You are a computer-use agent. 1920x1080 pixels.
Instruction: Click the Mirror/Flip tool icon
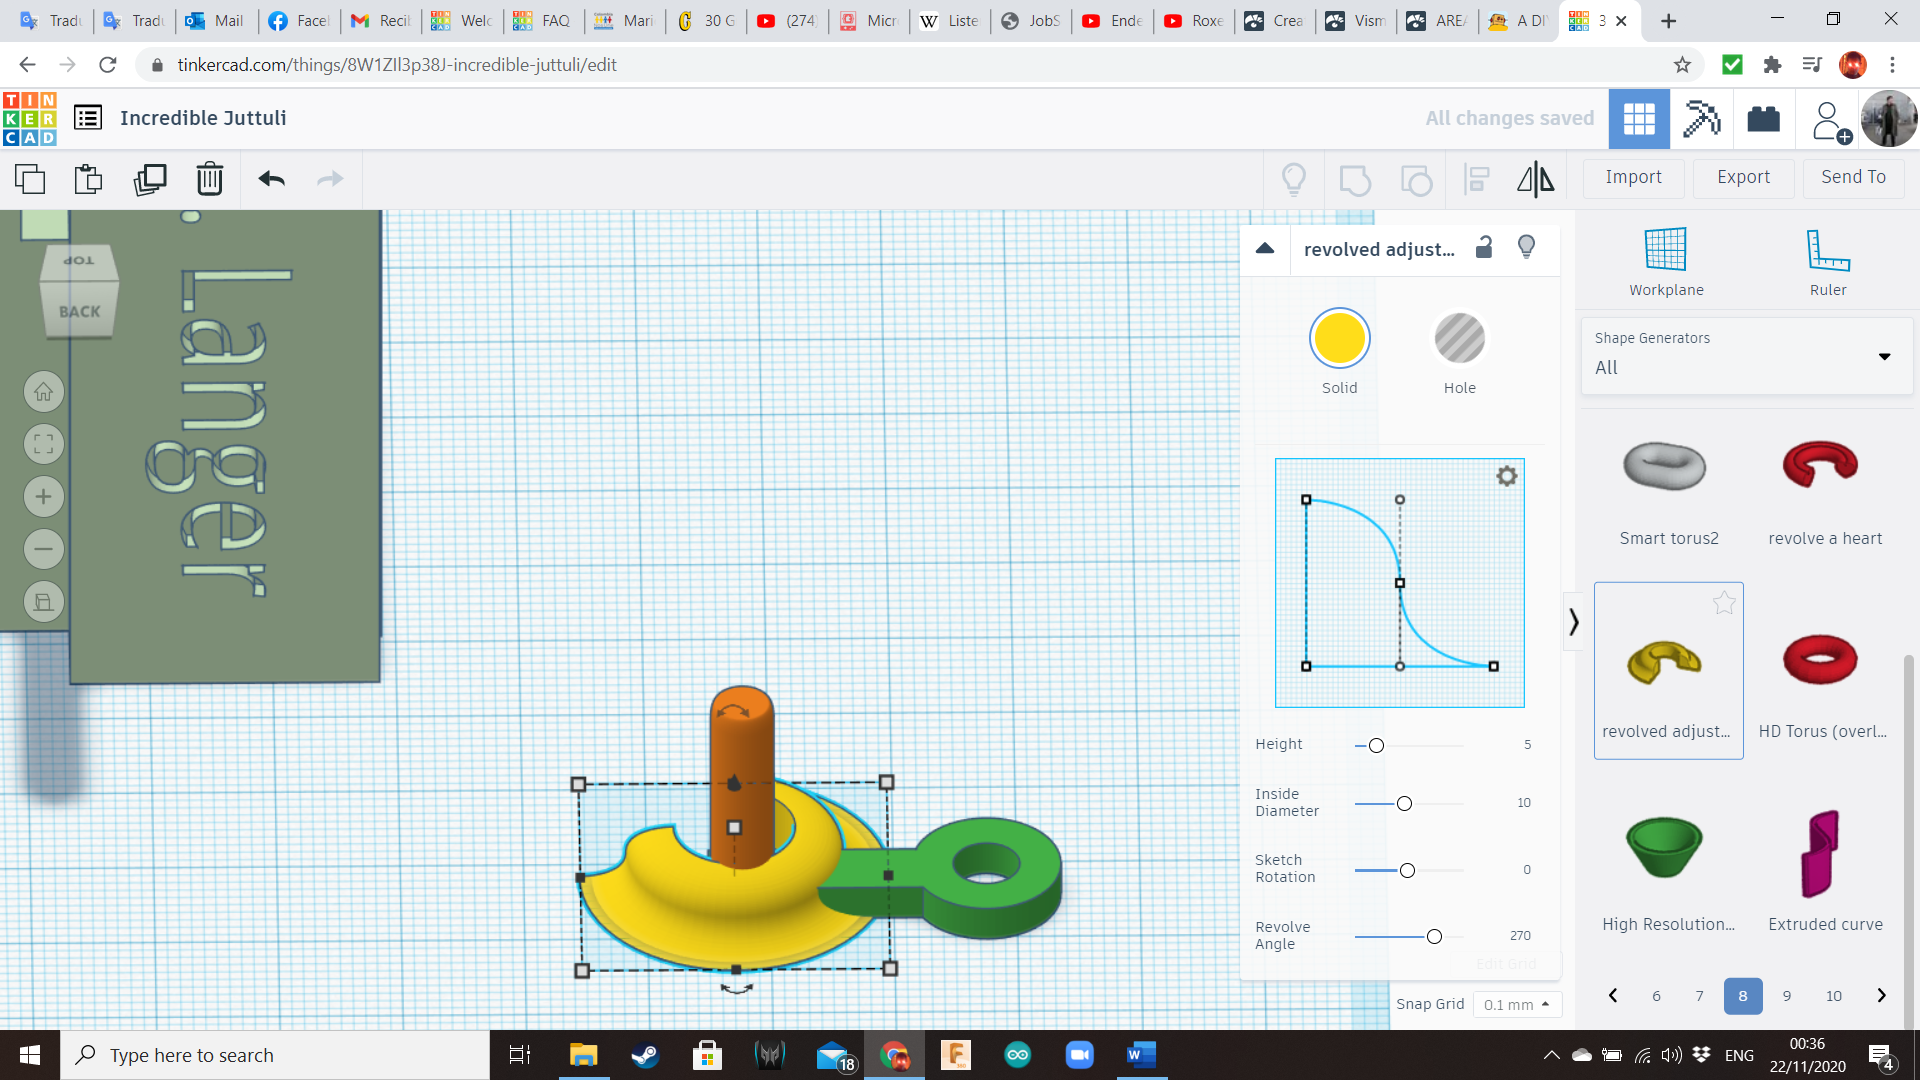click(1535, 179)
